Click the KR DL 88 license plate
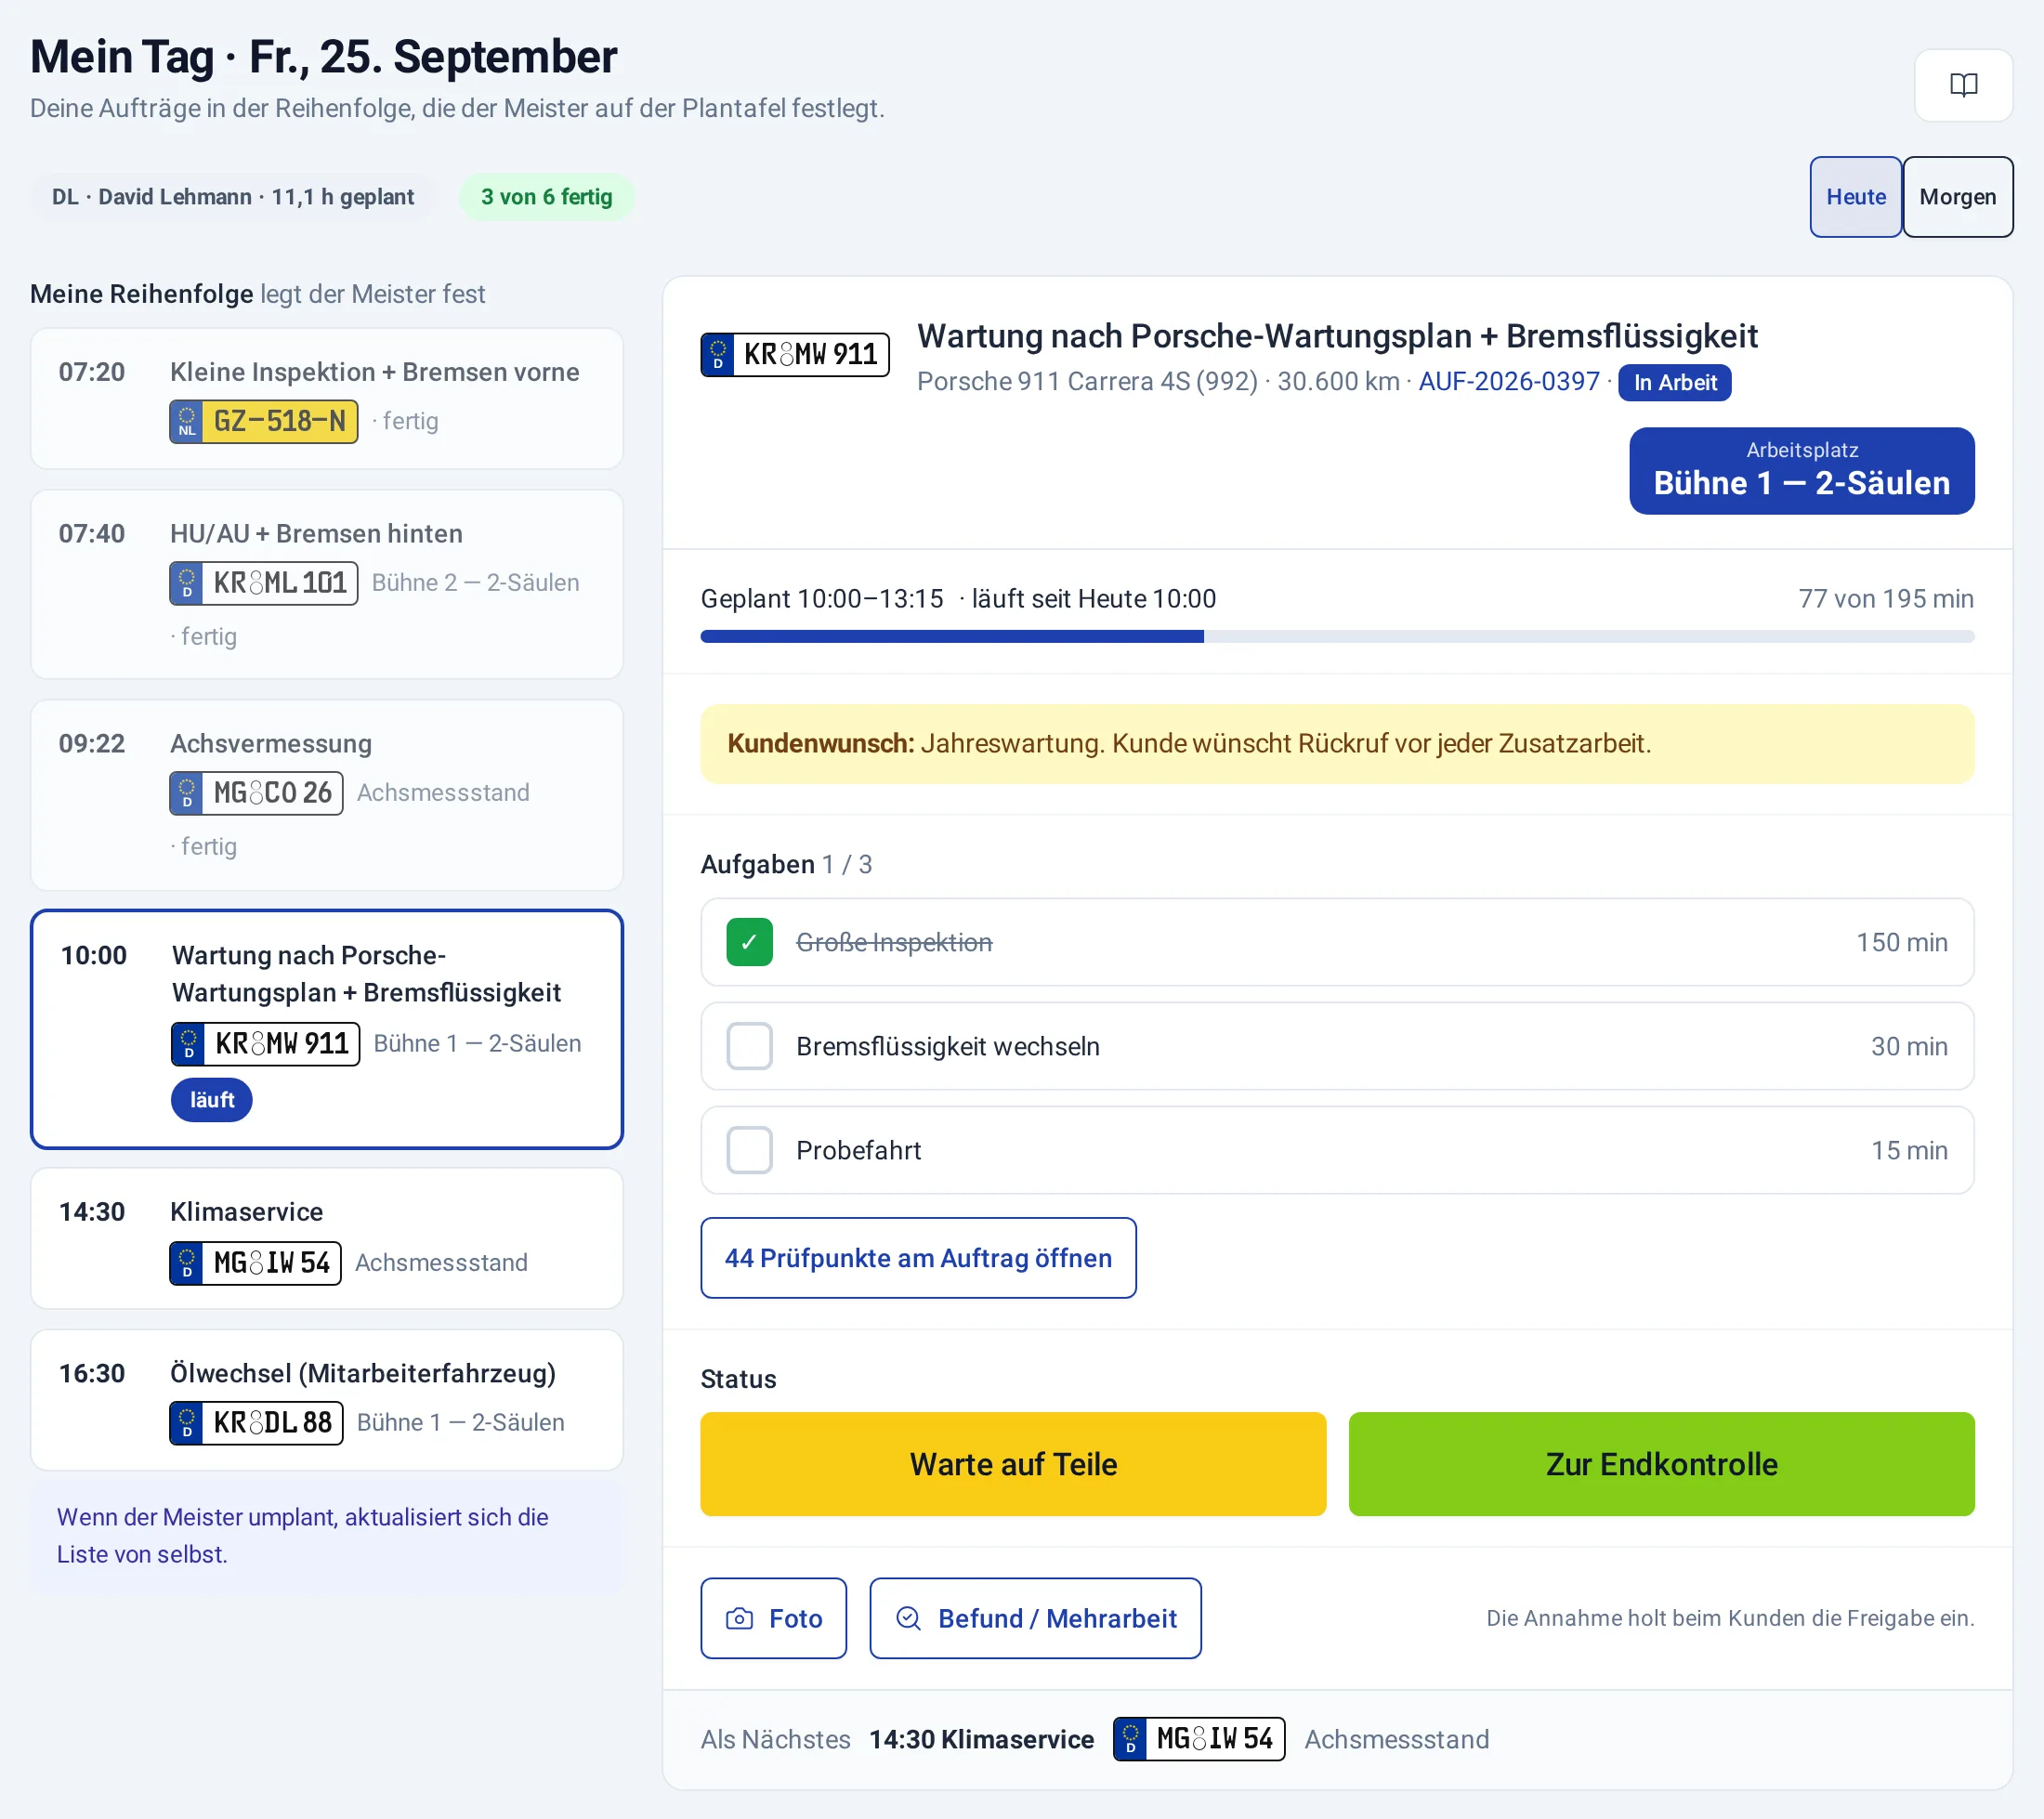The height and width of the screenshot is (1819, 2044). [256, 1422]
